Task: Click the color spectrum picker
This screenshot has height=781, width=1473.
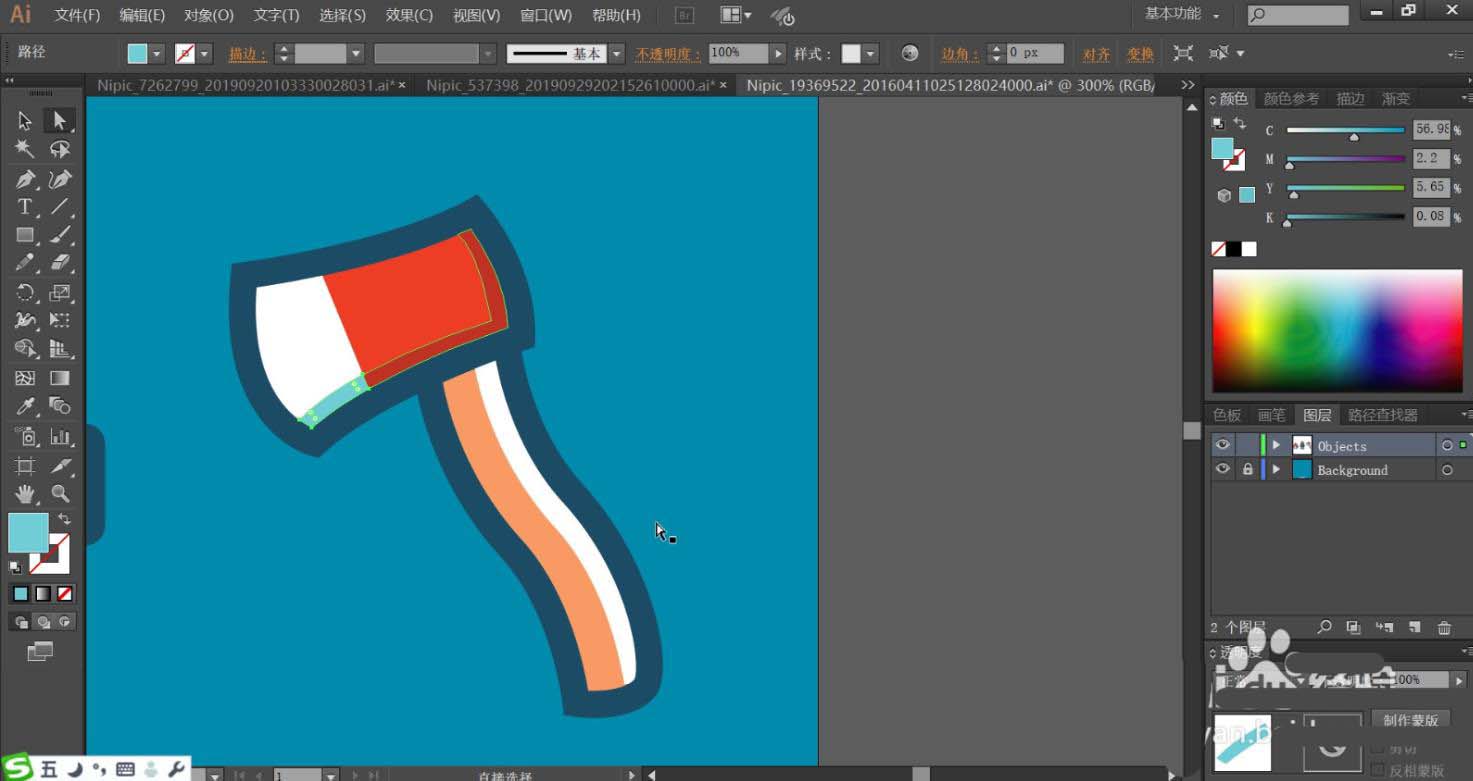Action: pyautogui.click(x=1337, y=331)
